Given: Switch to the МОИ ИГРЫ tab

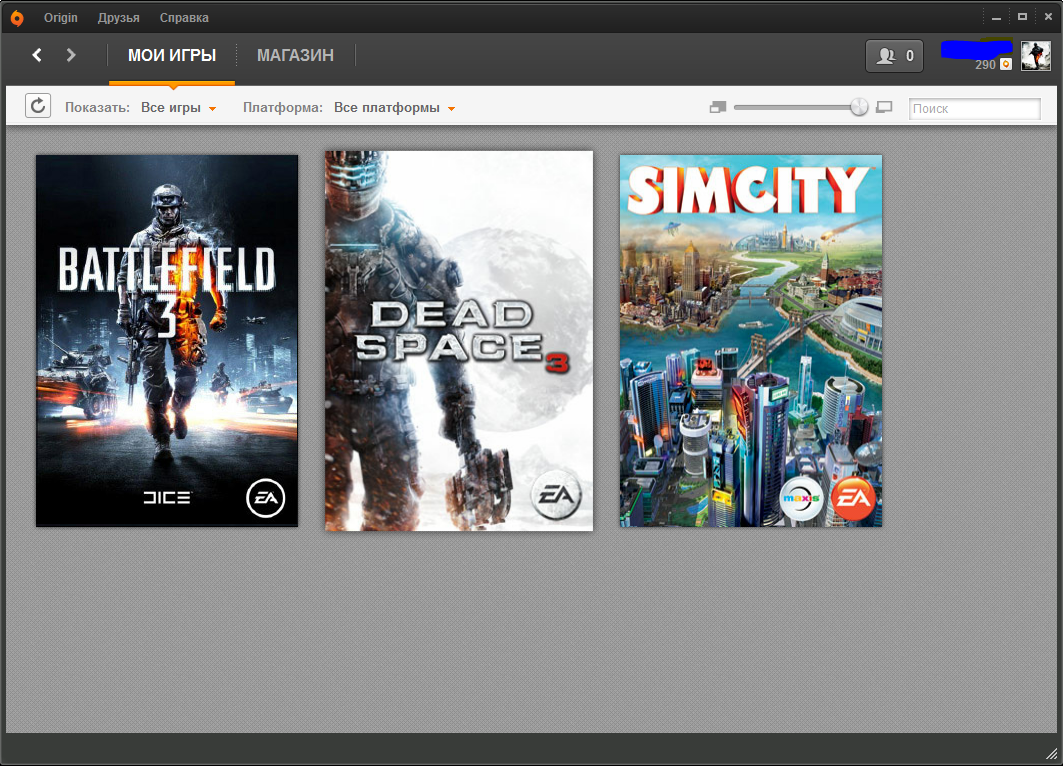Looking at the screenshot, I should point(172,56).
